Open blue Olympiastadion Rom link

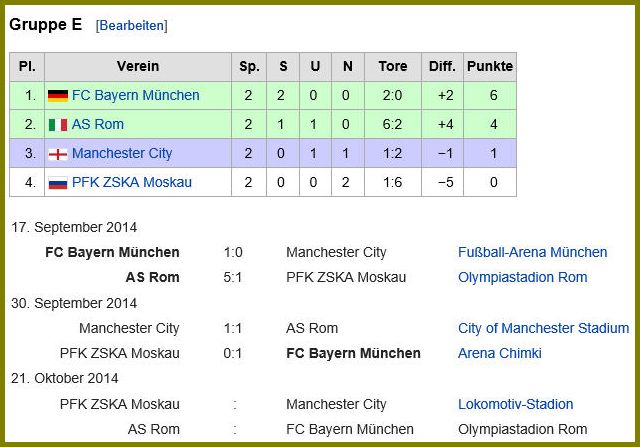point(522,278)
